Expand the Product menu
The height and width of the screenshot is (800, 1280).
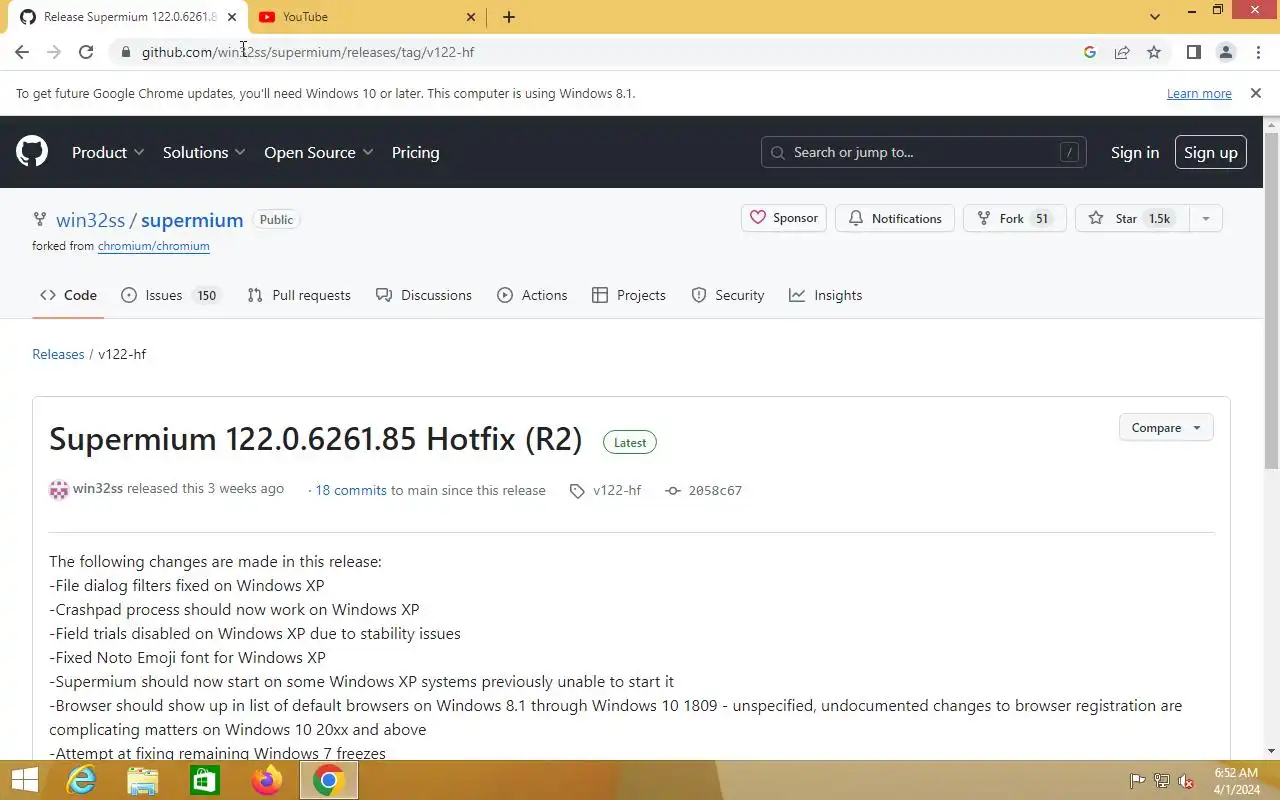pyautogui.click(x=108, y=153)
